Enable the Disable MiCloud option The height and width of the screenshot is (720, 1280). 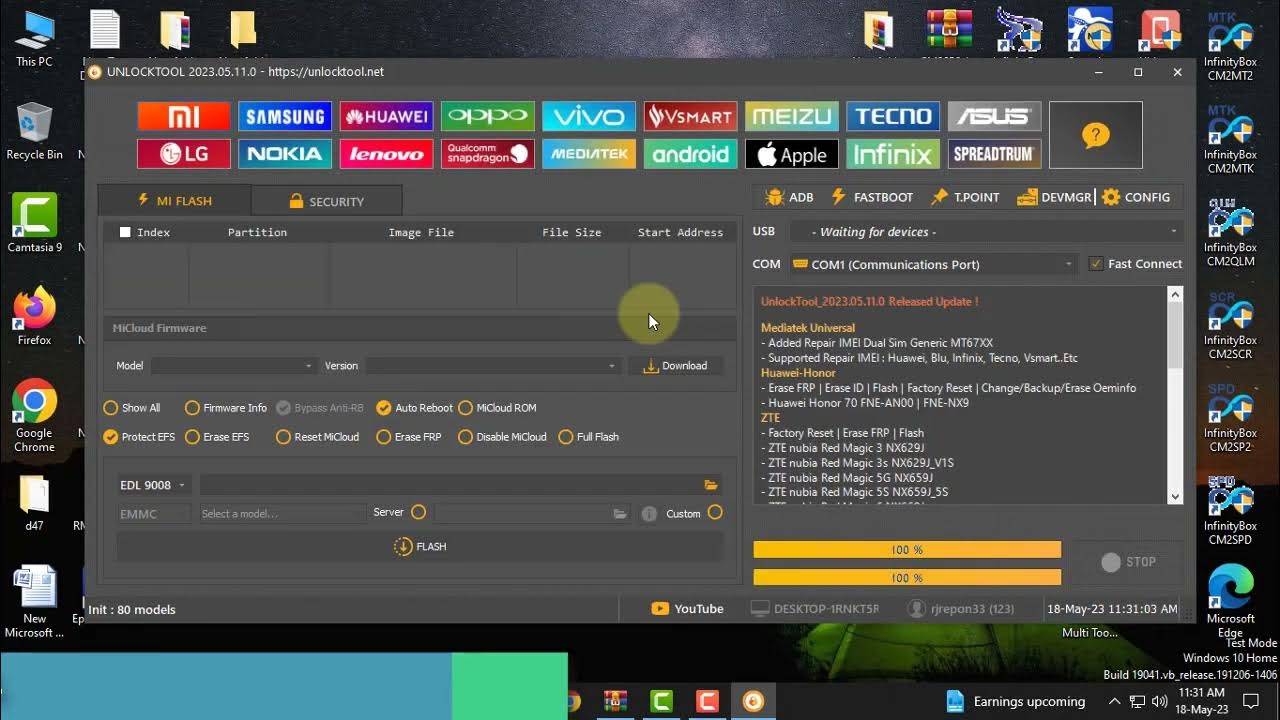click(502, 437)
